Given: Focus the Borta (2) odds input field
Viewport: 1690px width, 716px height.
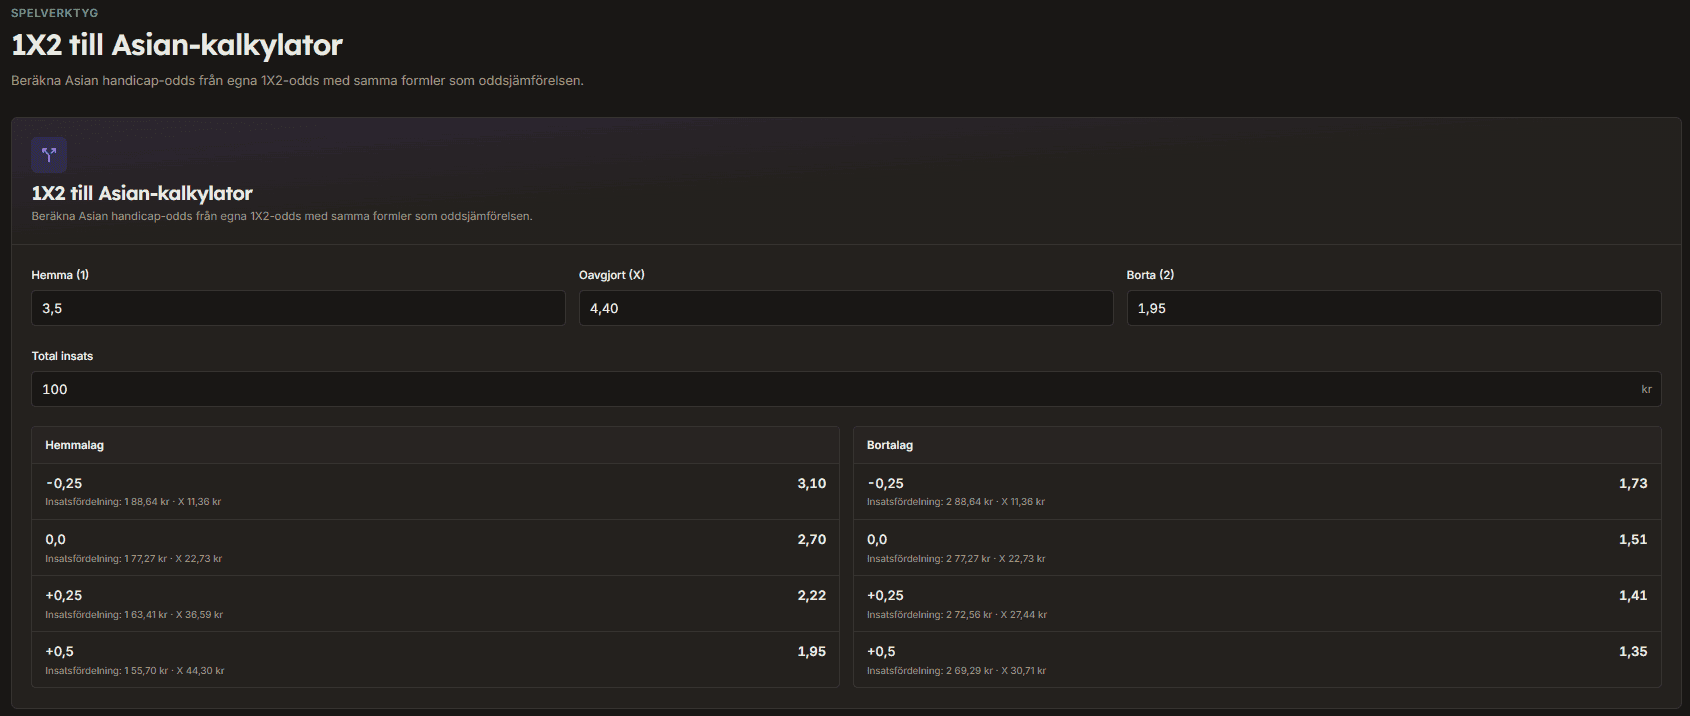Looking at the screenshot, I should coord(1394,308).
